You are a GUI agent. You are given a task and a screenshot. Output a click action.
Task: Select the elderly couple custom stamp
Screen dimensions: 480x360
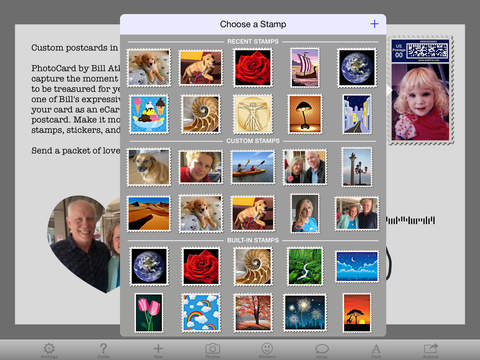(305, 167)
